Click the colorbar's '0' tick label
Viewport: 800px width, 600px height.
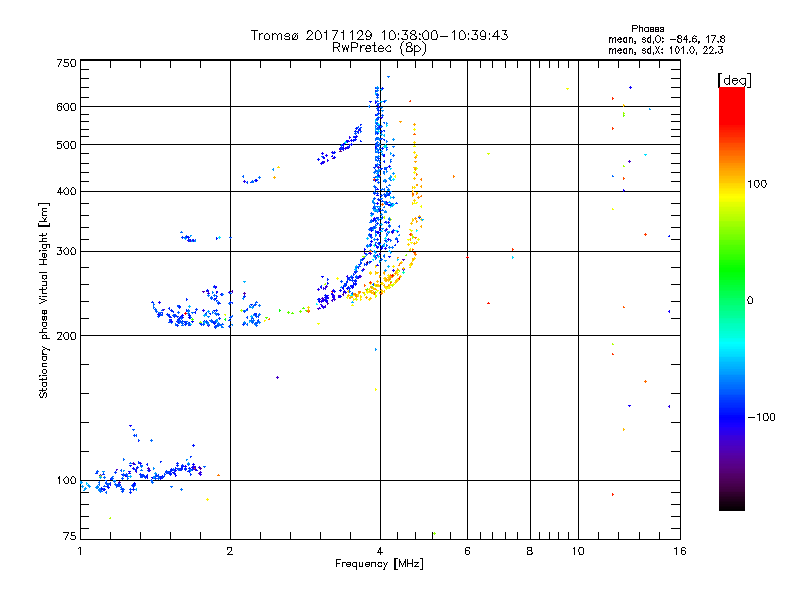click(x=750, y=301)
